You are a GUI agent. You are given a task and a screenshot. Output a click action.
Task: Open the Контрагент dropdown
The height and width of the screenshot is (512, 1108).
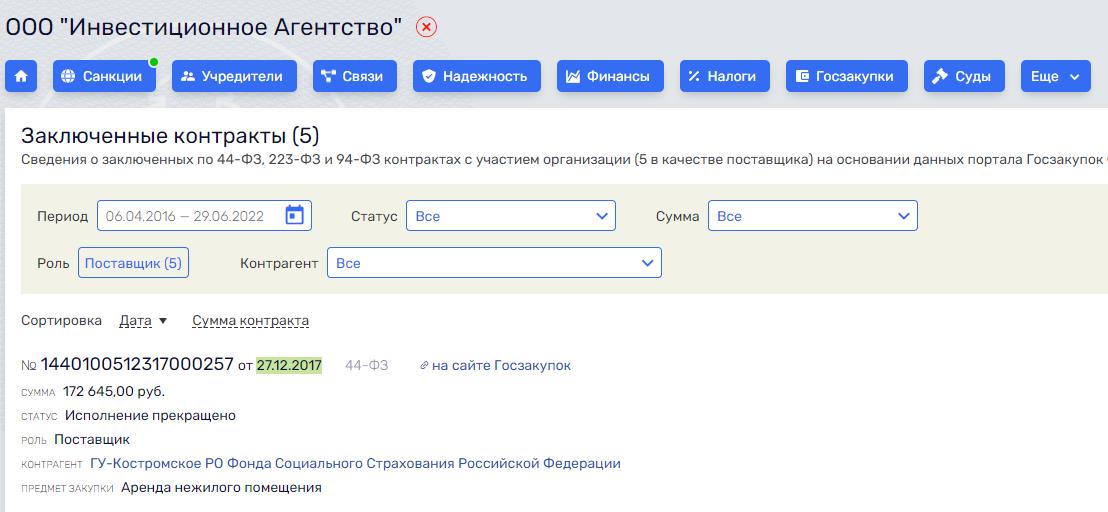(494, 263)
